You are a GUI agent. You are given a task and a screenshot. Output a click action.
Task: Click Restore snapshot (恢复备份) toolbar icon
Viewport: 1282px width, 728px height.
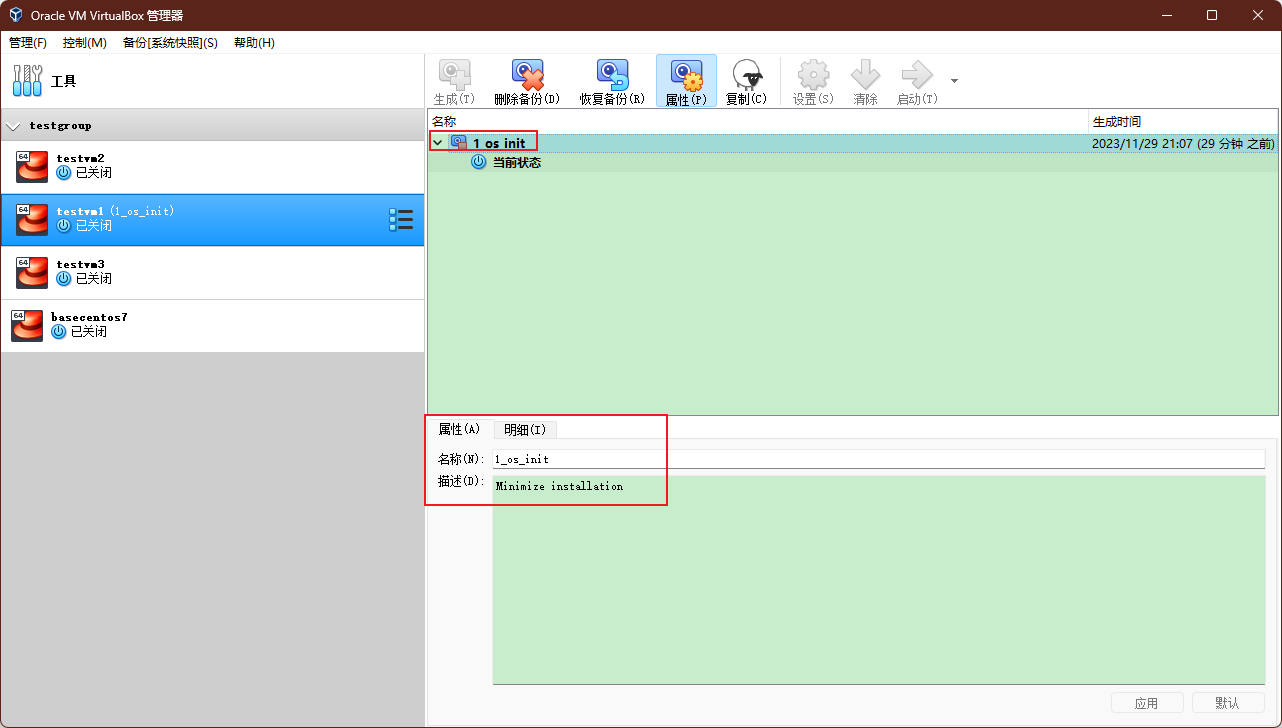[612, 74]
